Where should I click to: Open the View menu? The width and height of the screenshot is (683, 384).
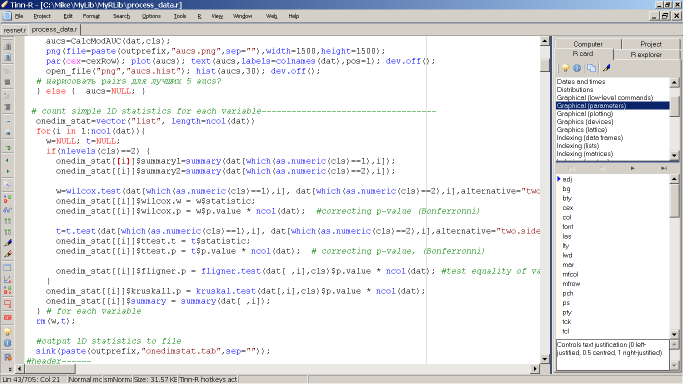click(x=217, y=16)
